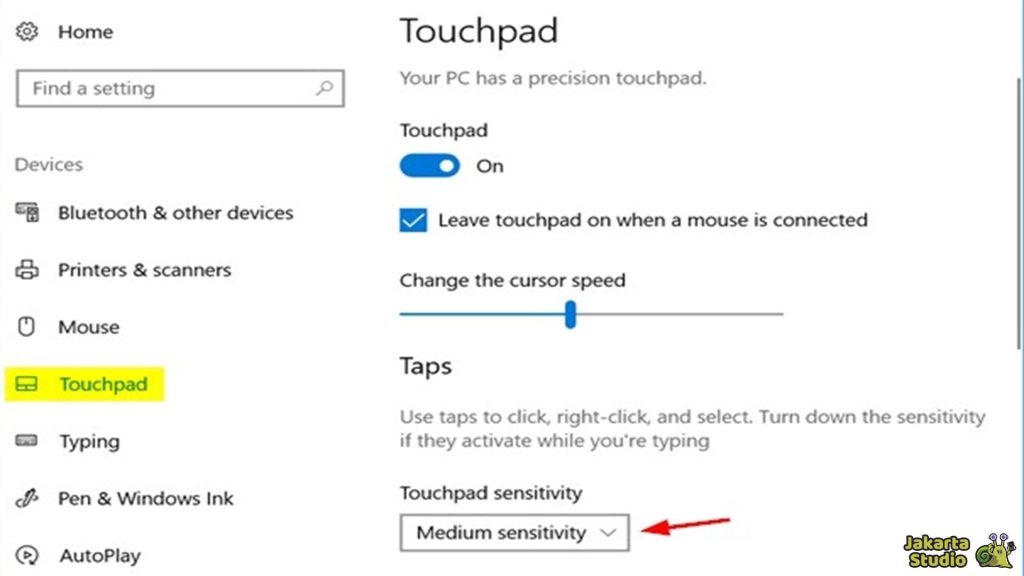Expand the Medium sensitivity selector
The height and width of the screenshot is (576, 1024).
pos(513,532)
